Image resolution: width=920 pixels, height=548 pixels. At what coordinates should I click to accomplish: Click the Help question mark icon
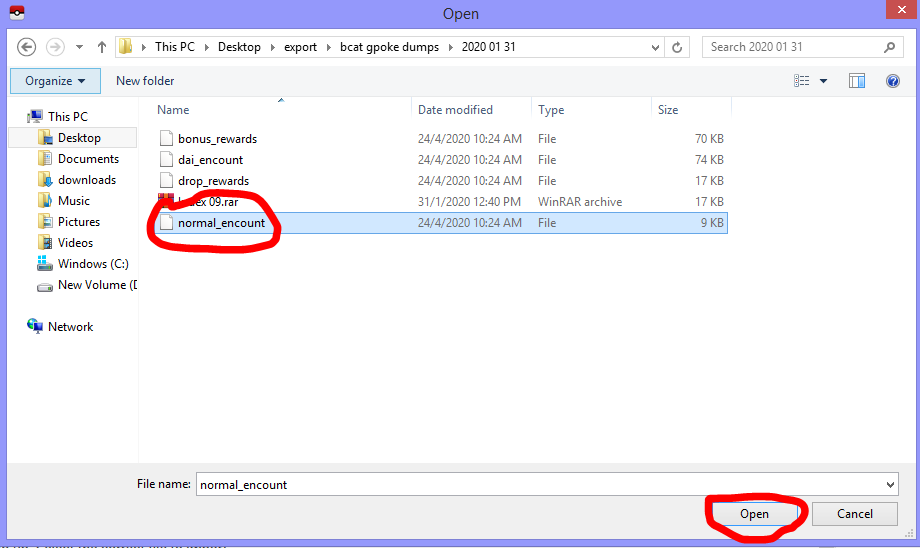[893, 81]
